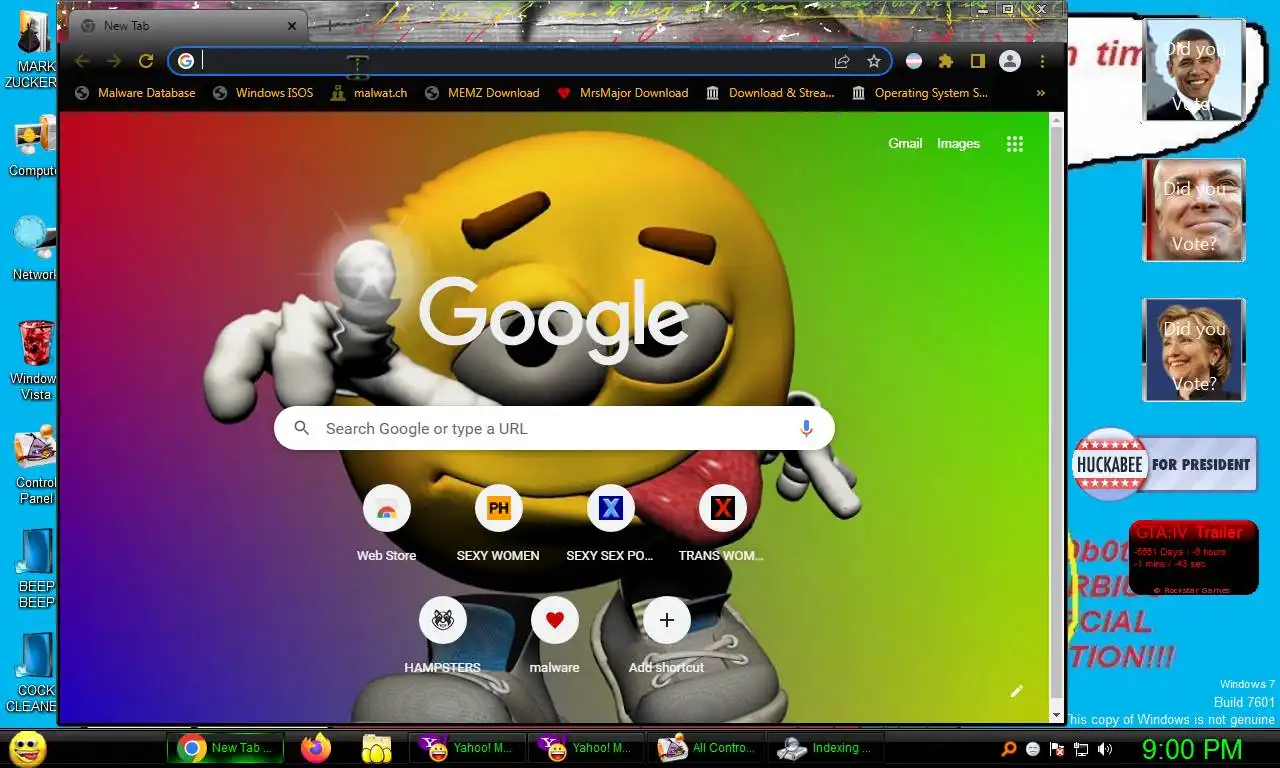1280x768 pixels.
Task: Switch to All Contro... taskbar window
Action: coord(706,748)
